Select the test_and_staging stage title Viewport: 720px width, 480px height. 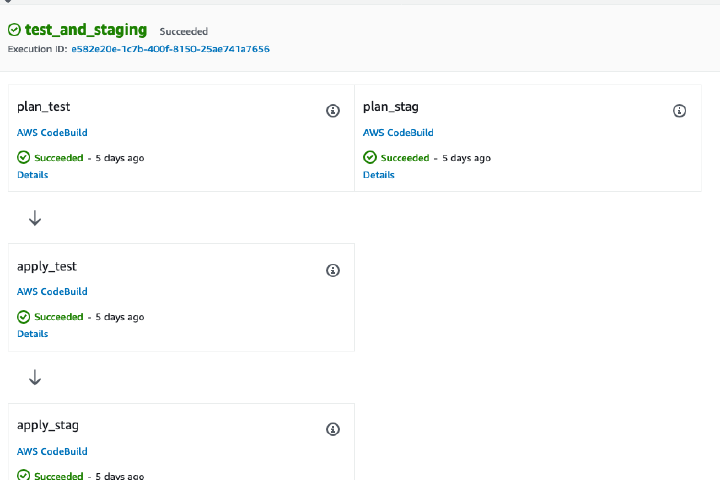pos(85,31)
